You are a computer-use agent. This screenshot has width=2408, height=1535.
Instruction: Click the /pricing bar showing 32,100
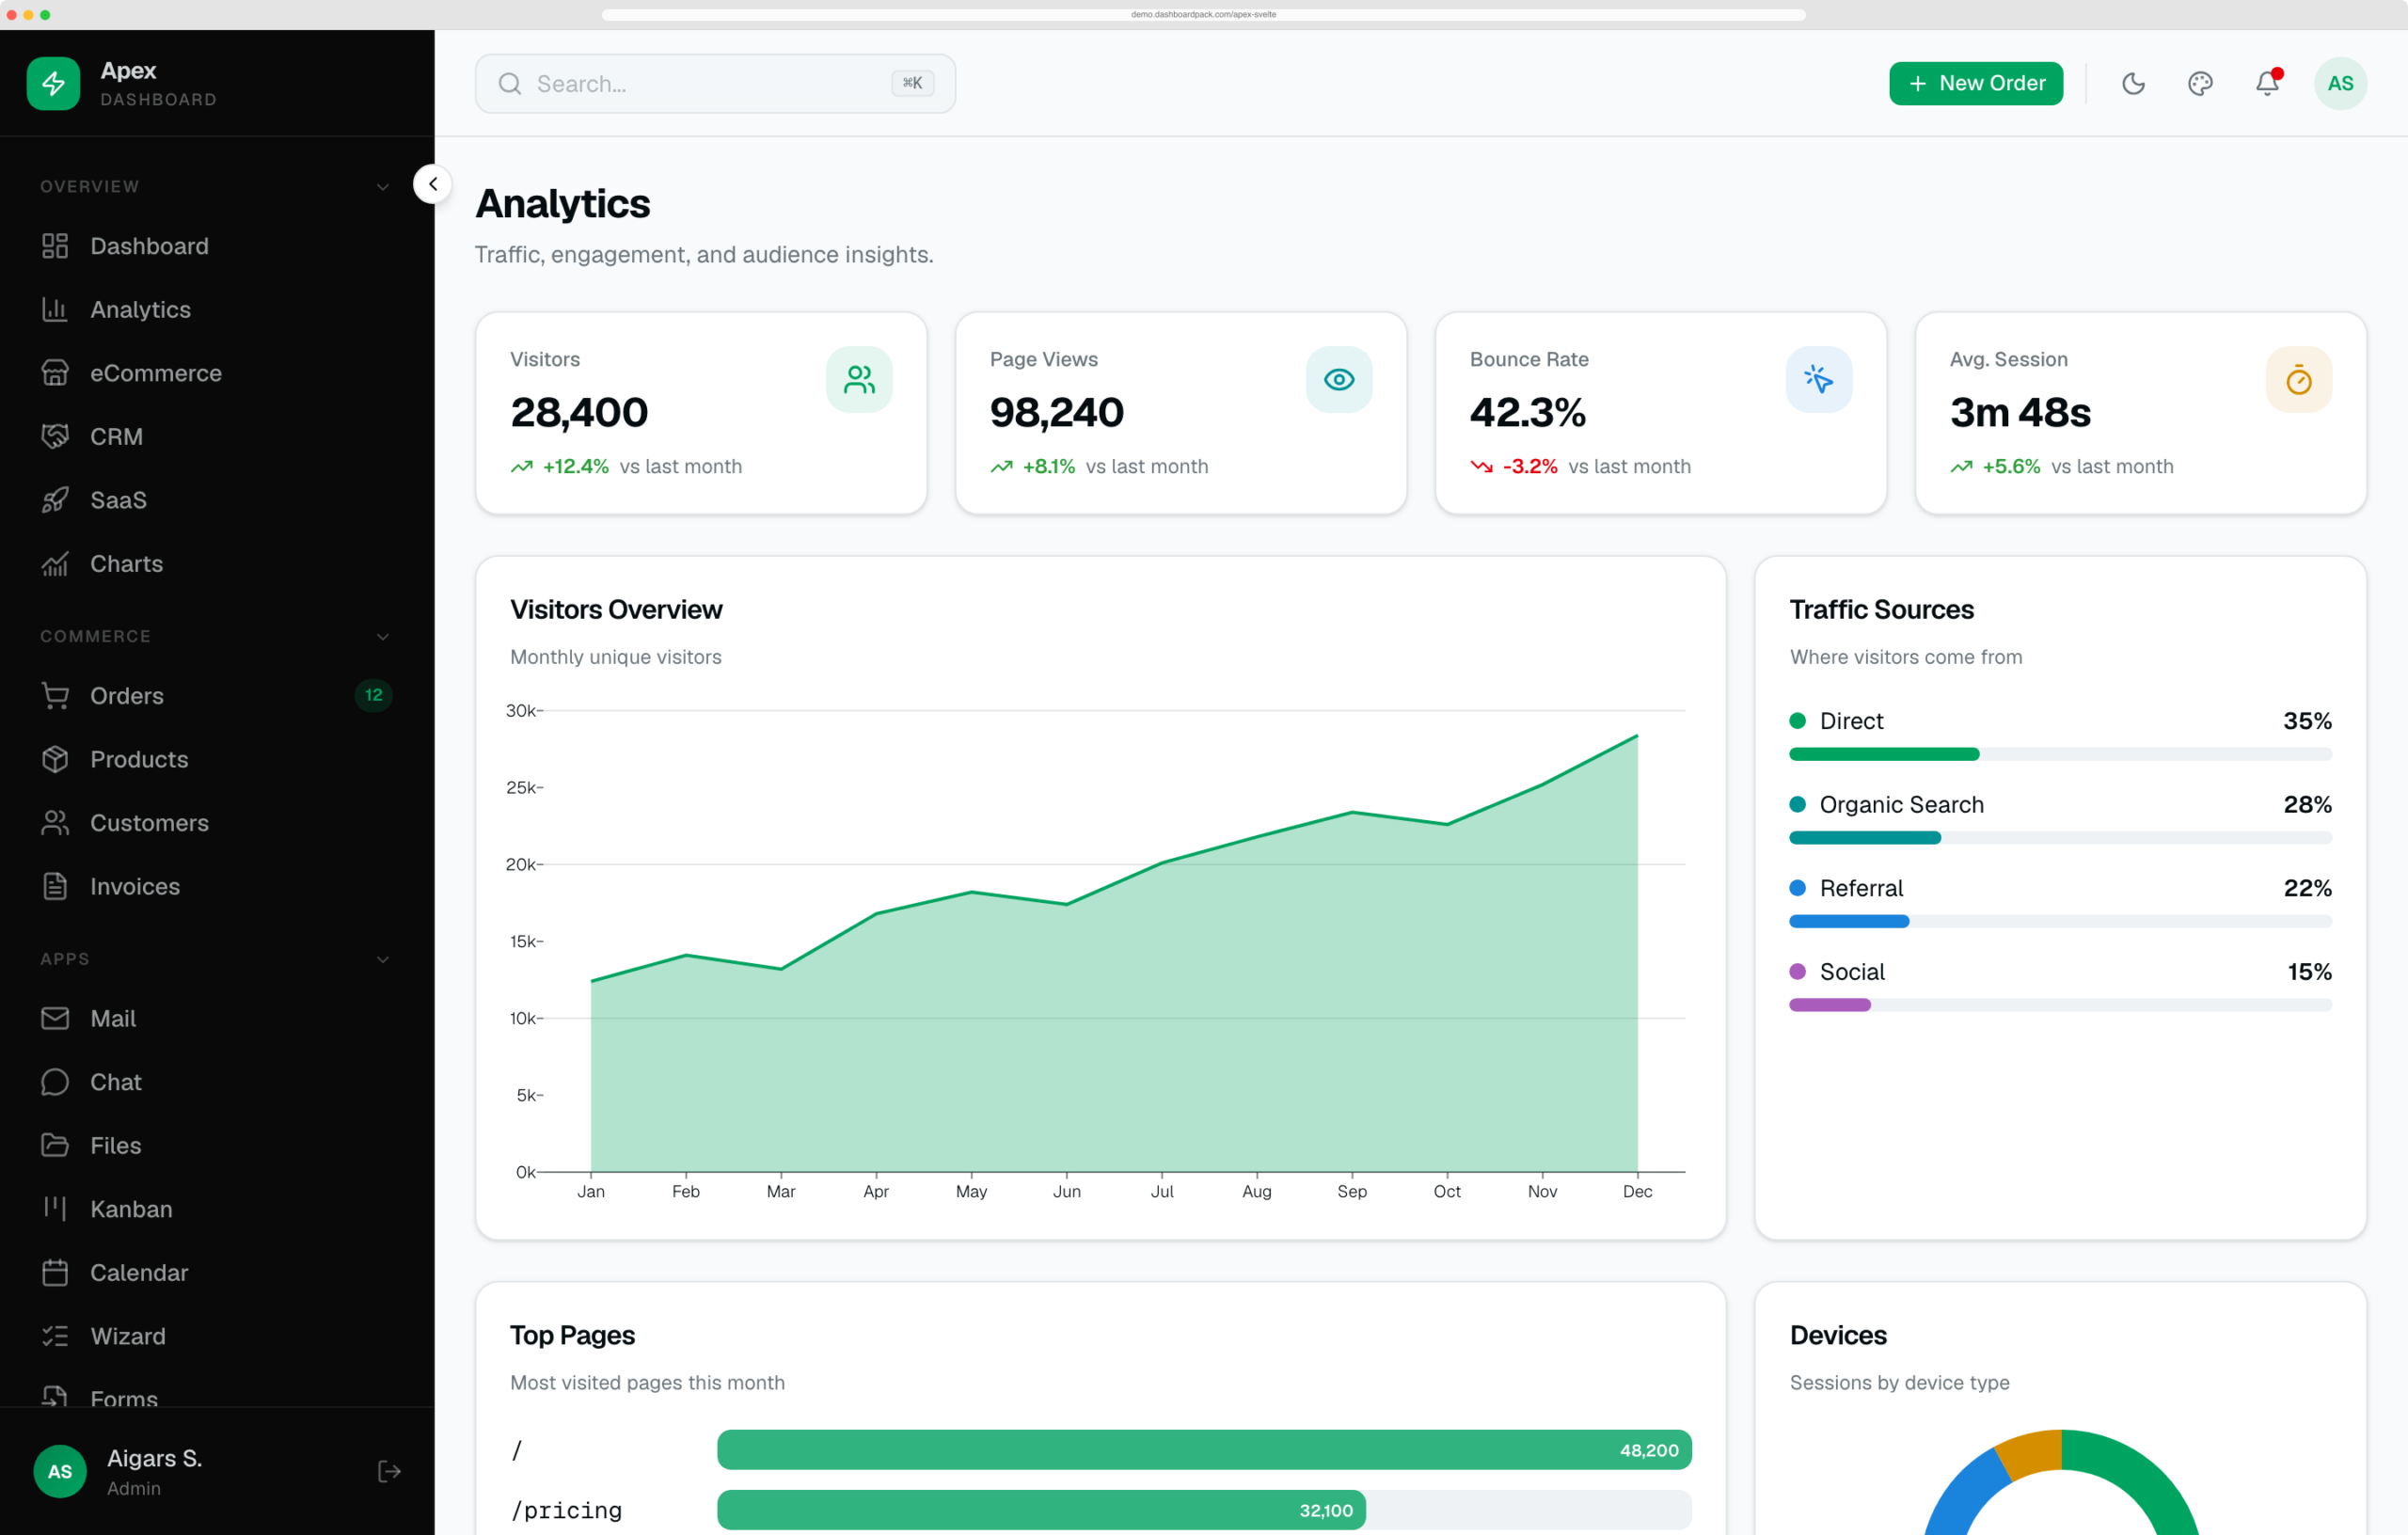tap(1042, 1510)
